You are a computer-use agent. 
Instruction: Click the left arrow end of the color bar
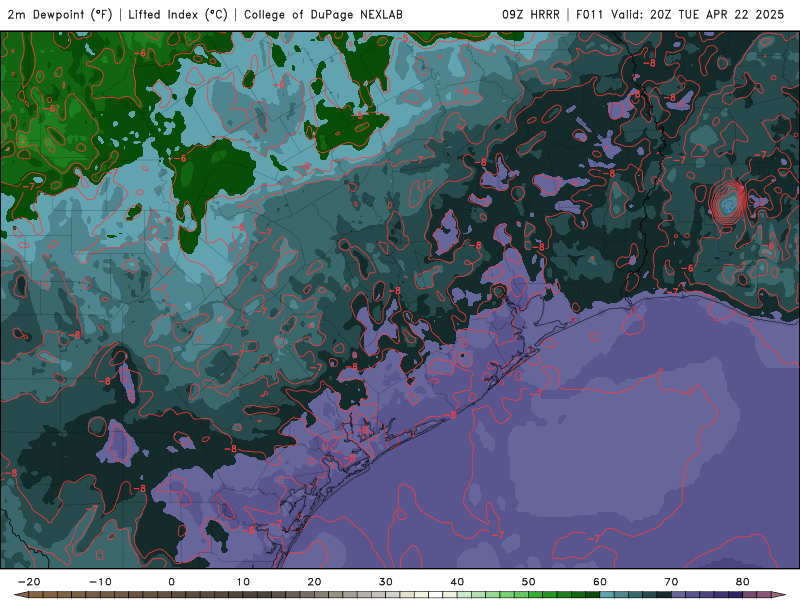point(20,595)
